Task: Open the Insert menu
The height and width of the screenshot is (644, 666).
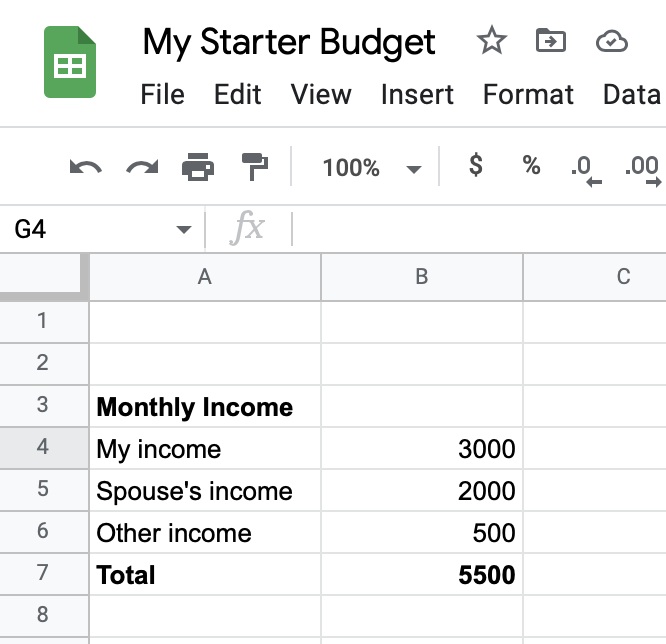Action: point(417,94)
